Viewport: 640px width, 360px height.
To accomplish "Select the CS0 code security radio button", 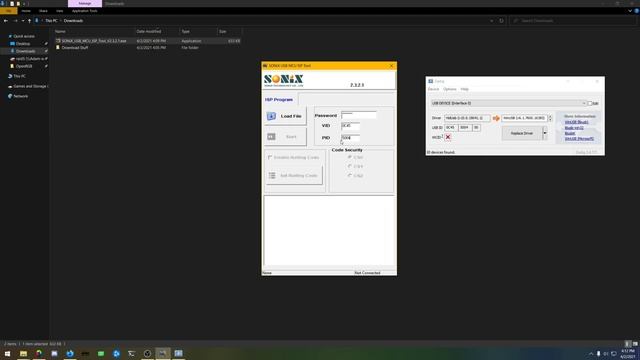I will tap(350, 157).
